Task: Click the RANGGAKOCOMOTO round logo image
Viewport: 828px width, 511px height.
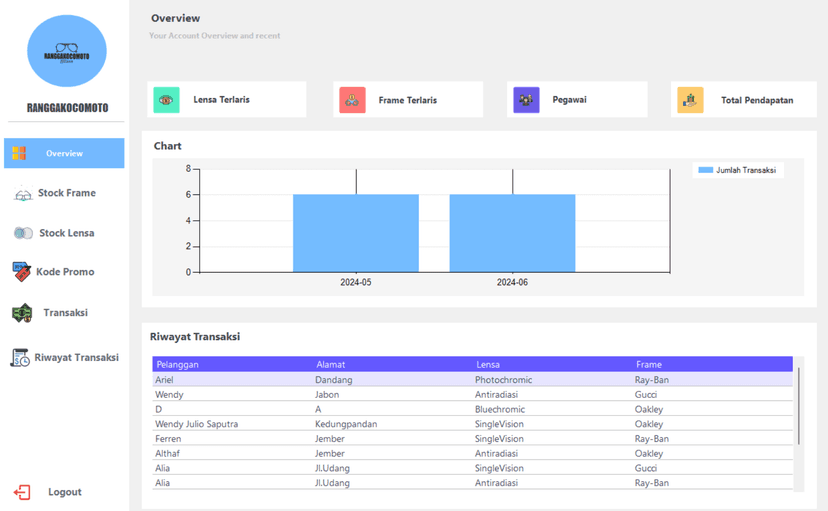Action: [66, 52]
